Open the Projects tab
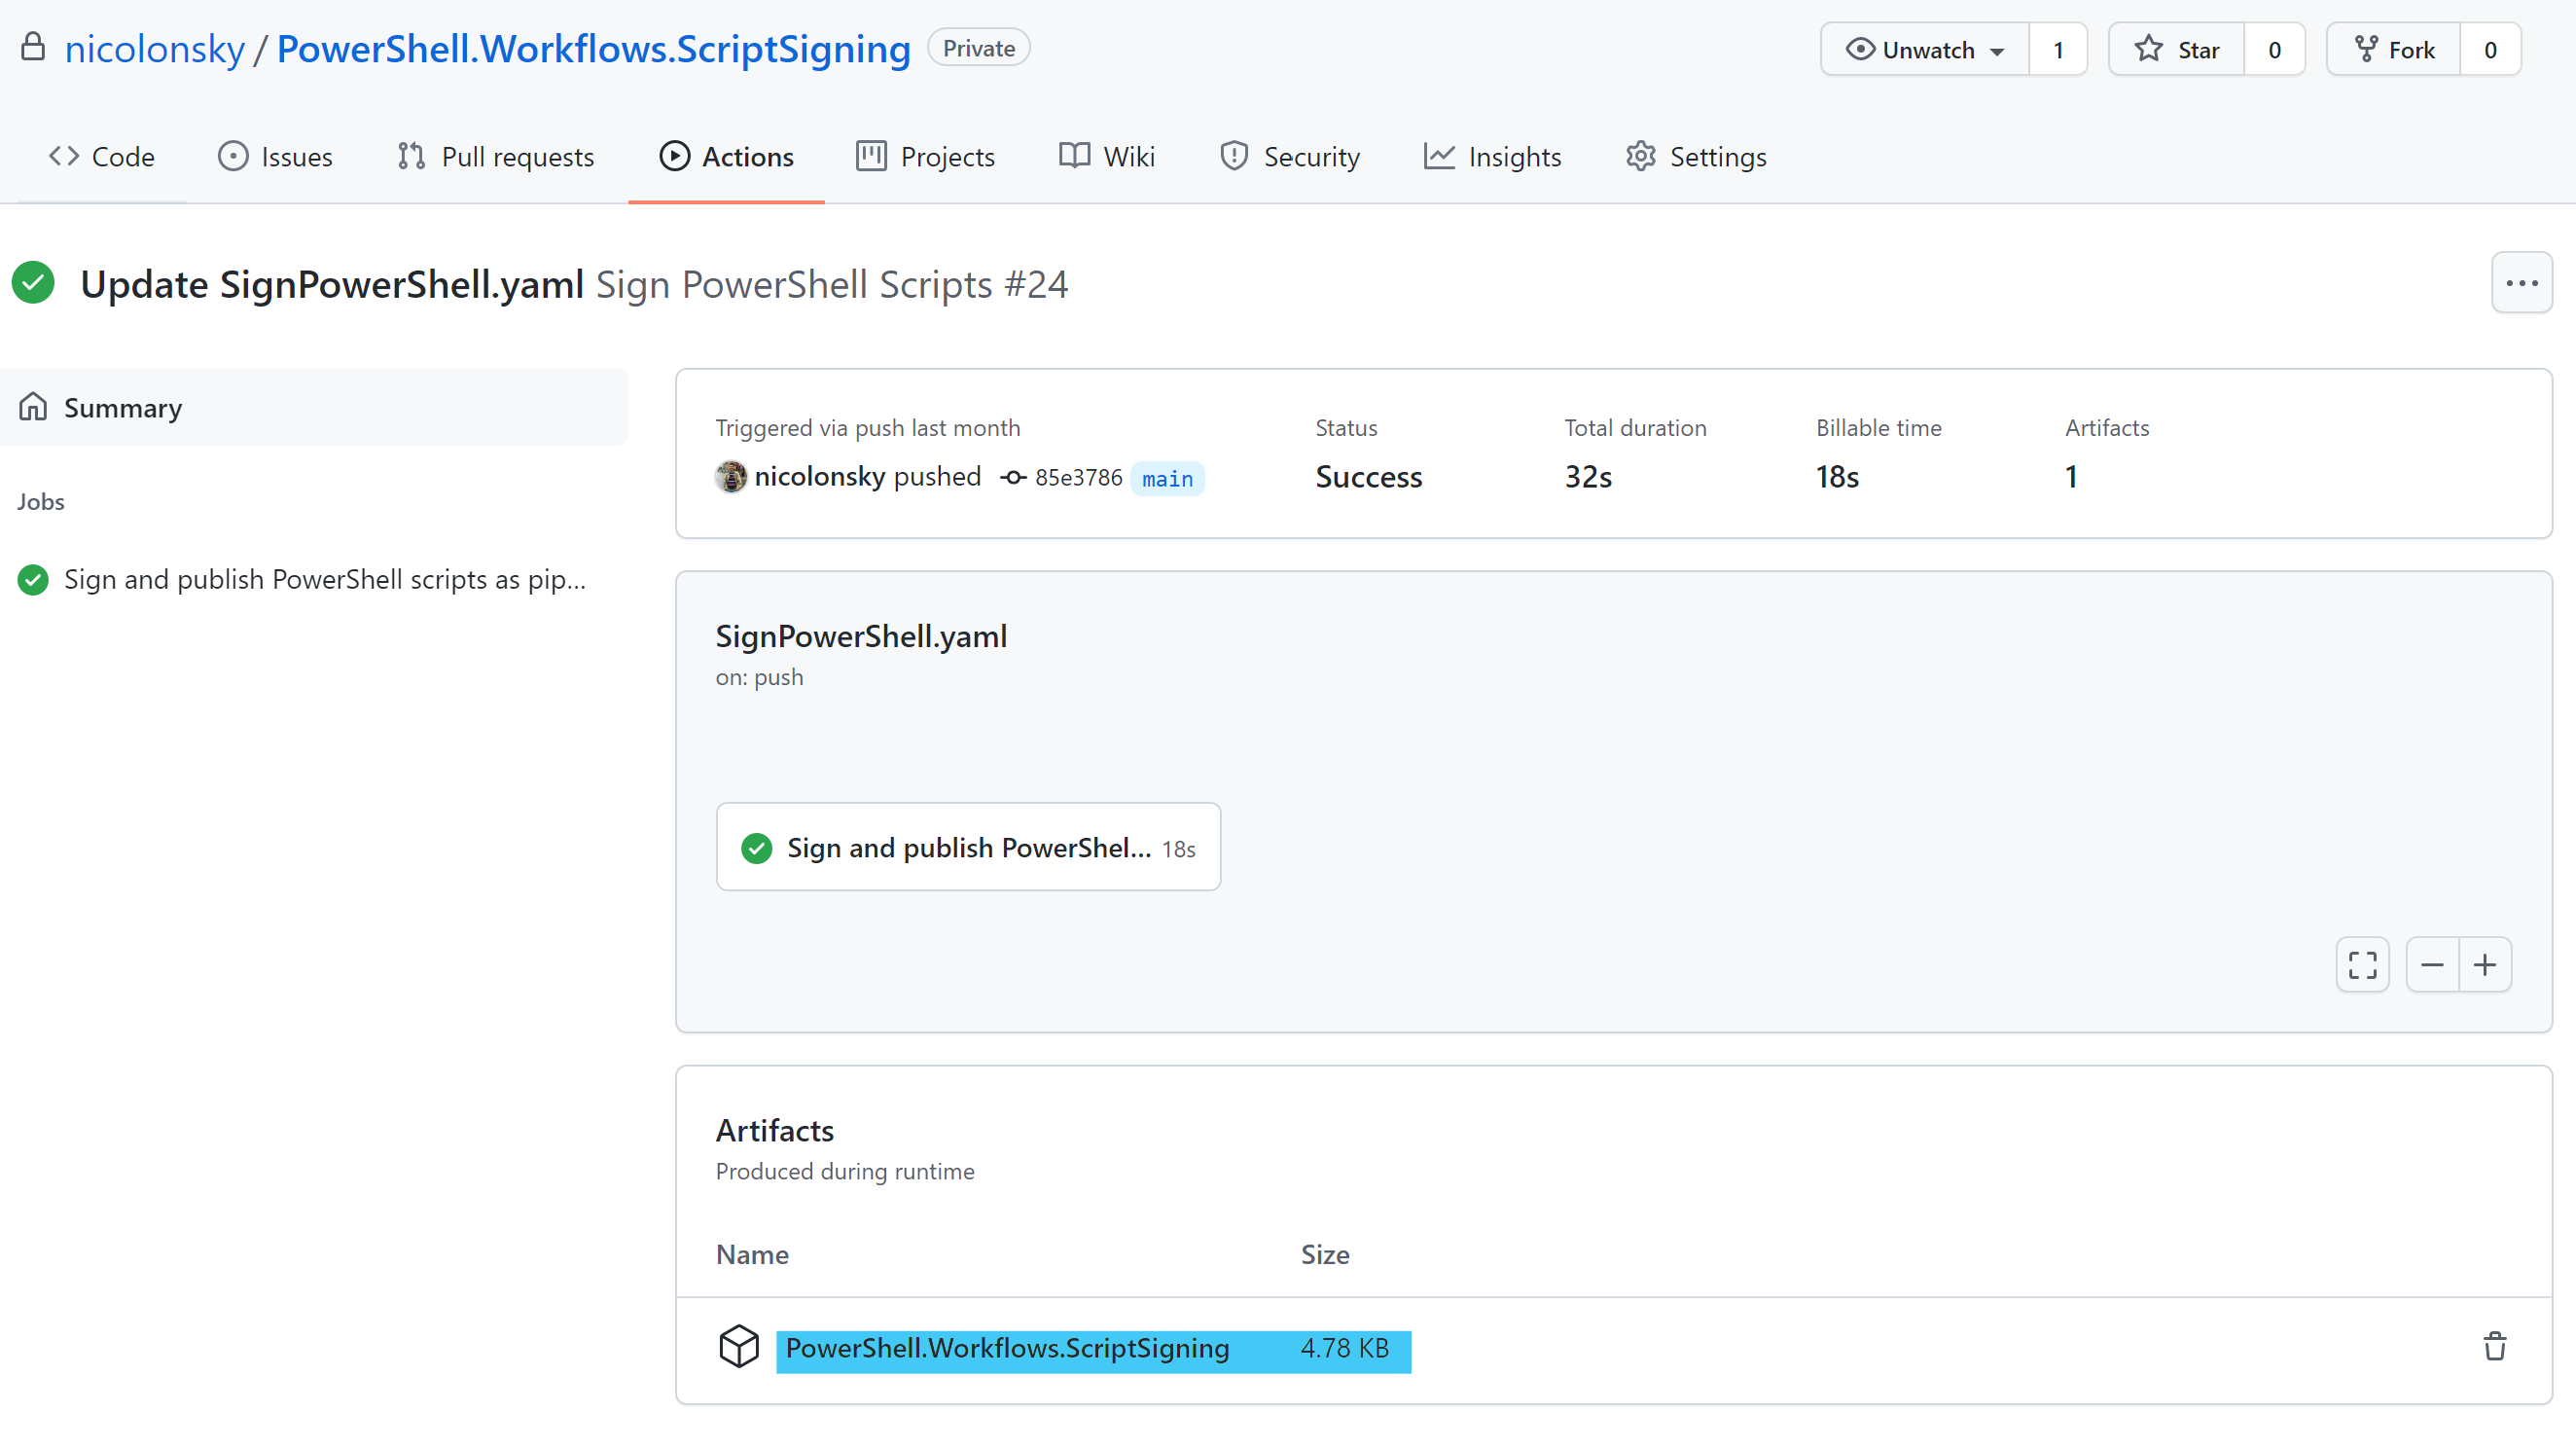 click(925, 156)
